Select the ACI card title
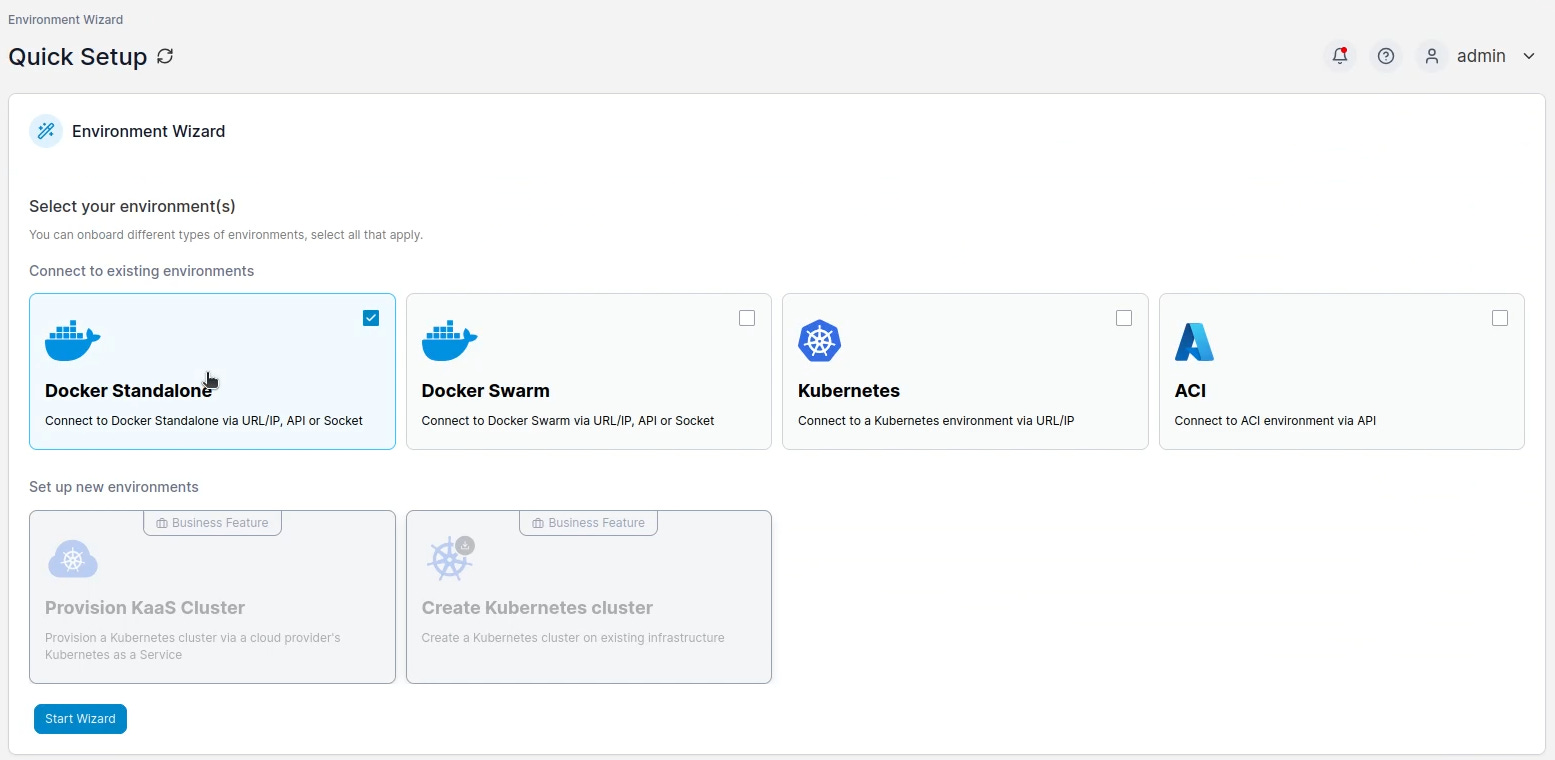 click(x=1190, y=391)
